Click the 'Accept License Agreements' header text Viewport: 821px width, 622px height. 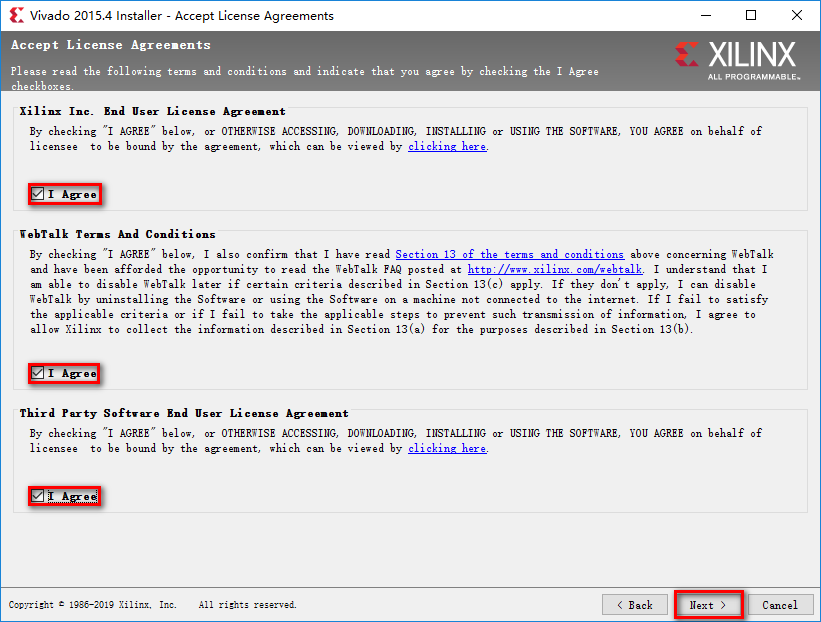pos(111,45)
